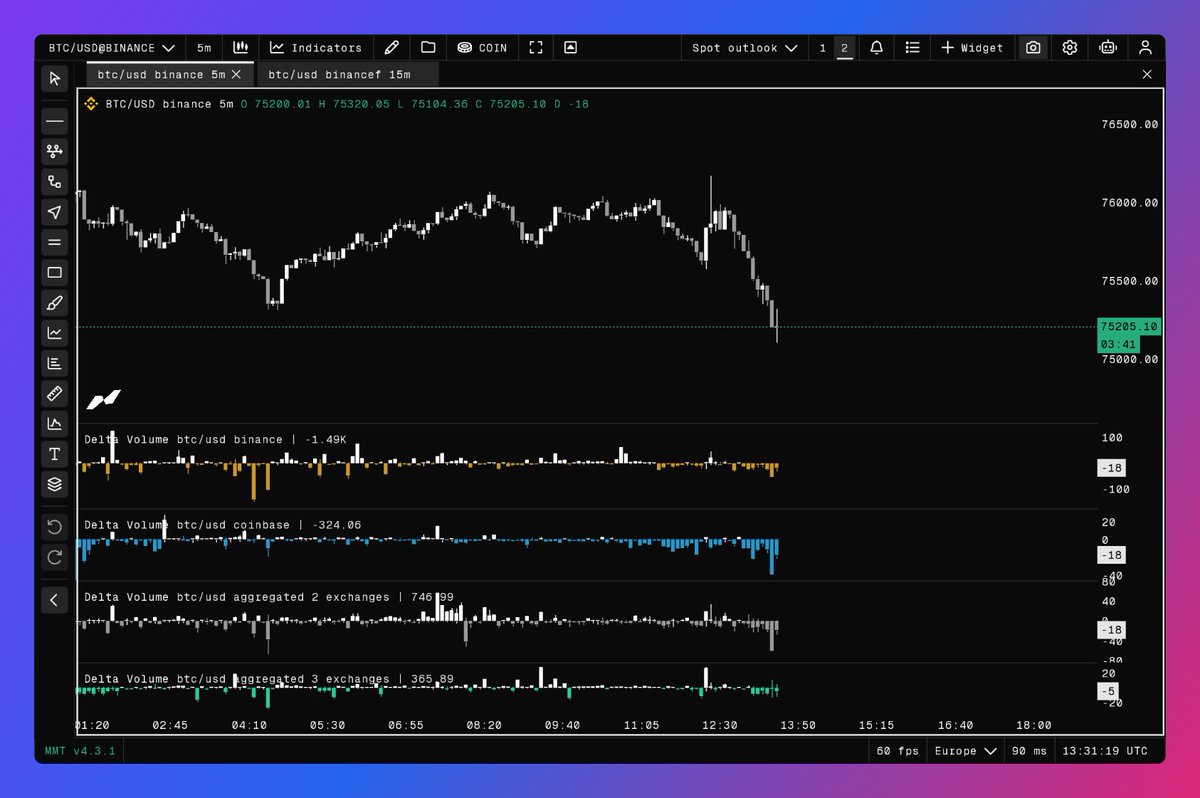Open the Indicators menu
This screenshot has width=1200, height=798.
[x=316, y=47]
